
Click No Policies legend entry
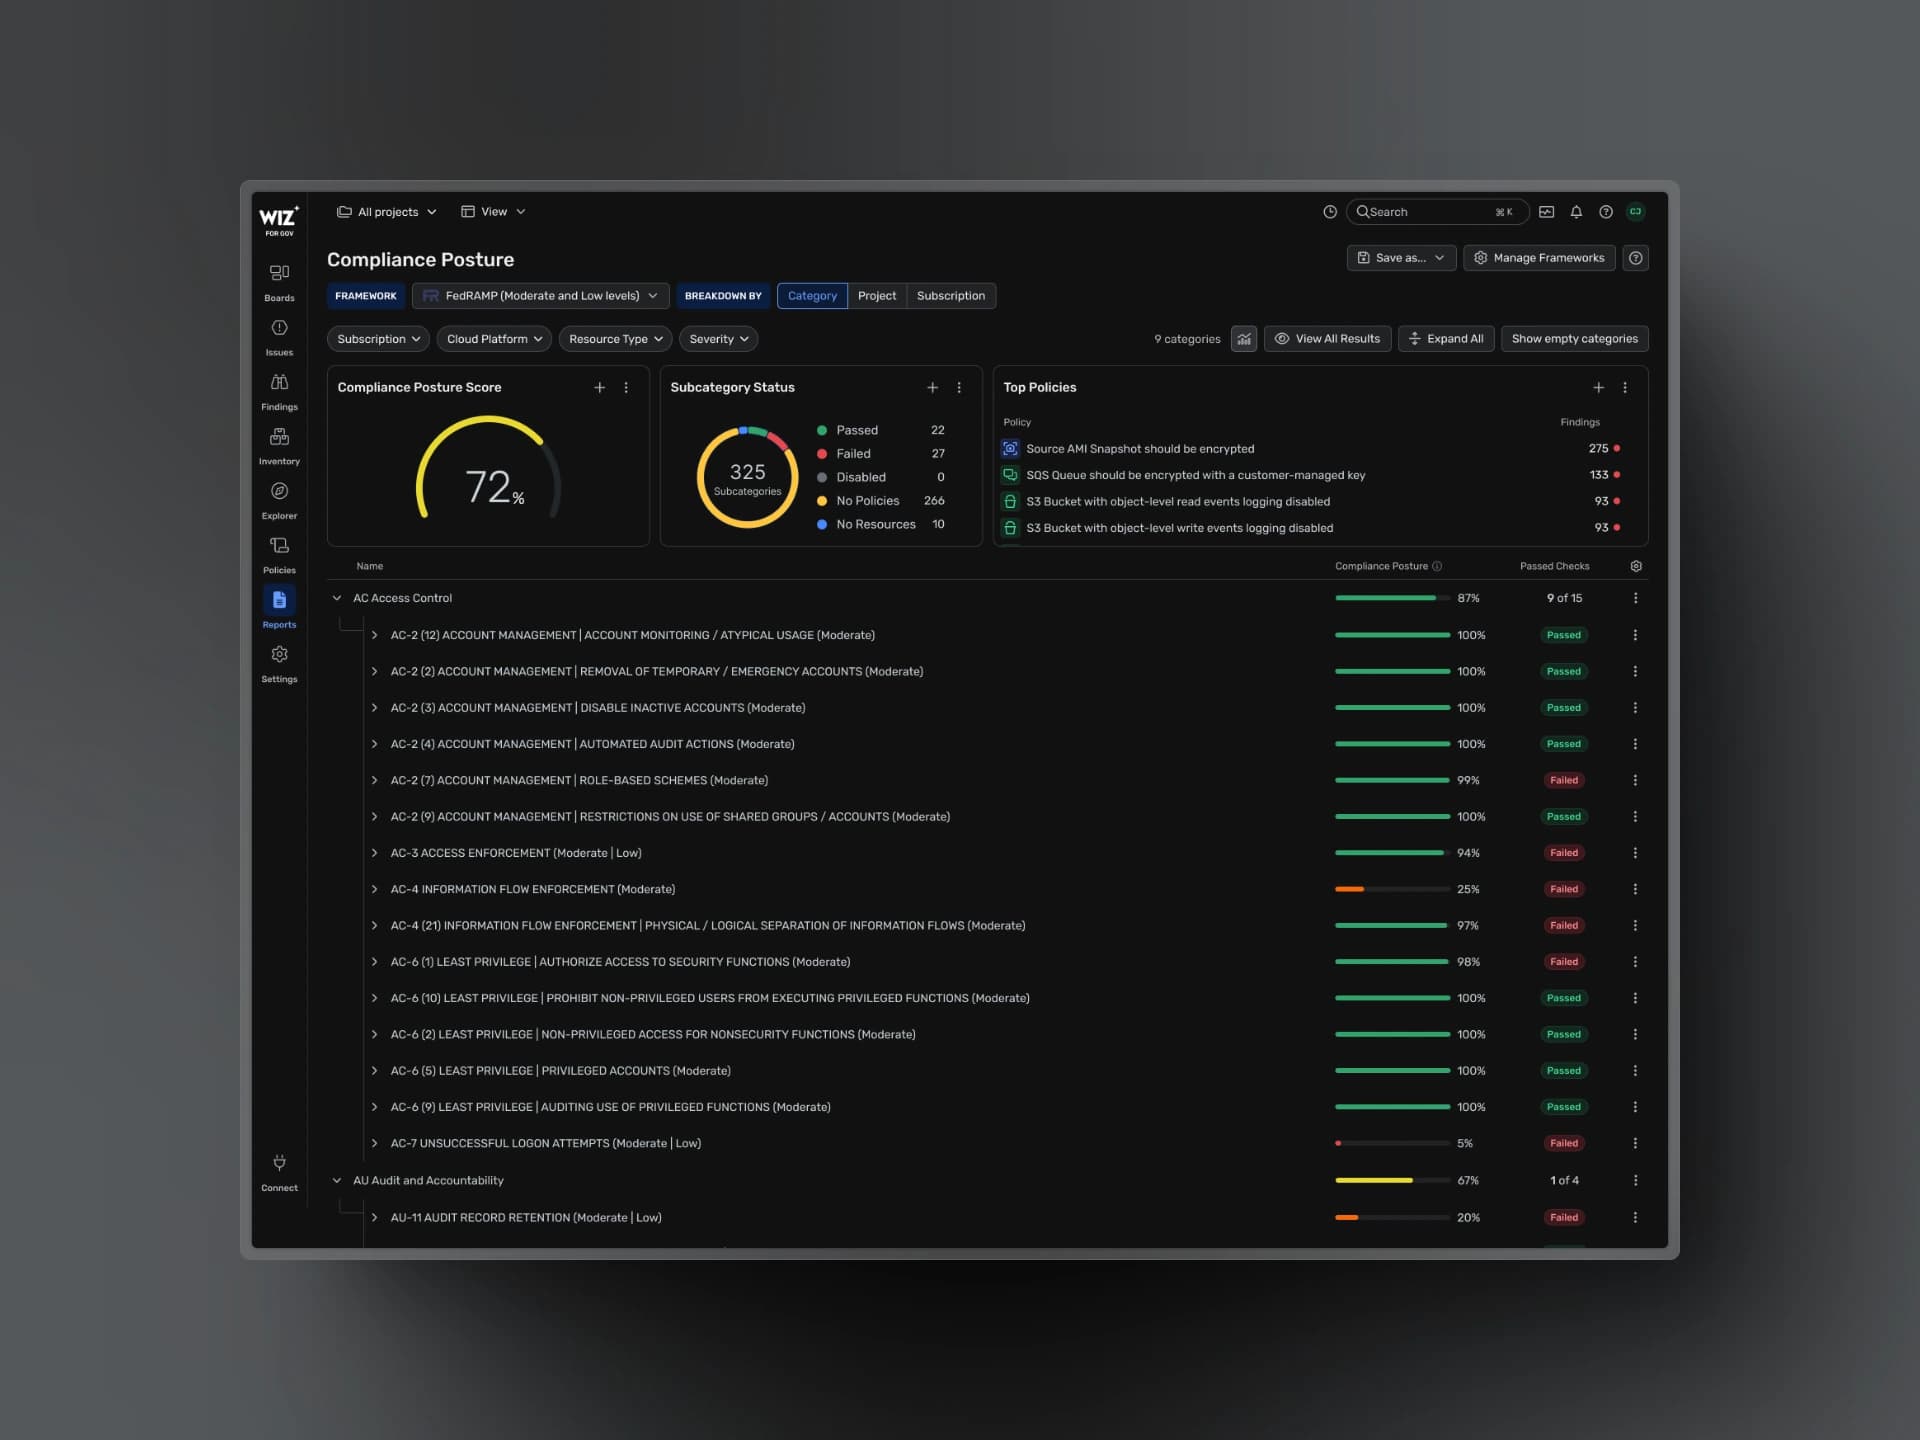[867, 501]
